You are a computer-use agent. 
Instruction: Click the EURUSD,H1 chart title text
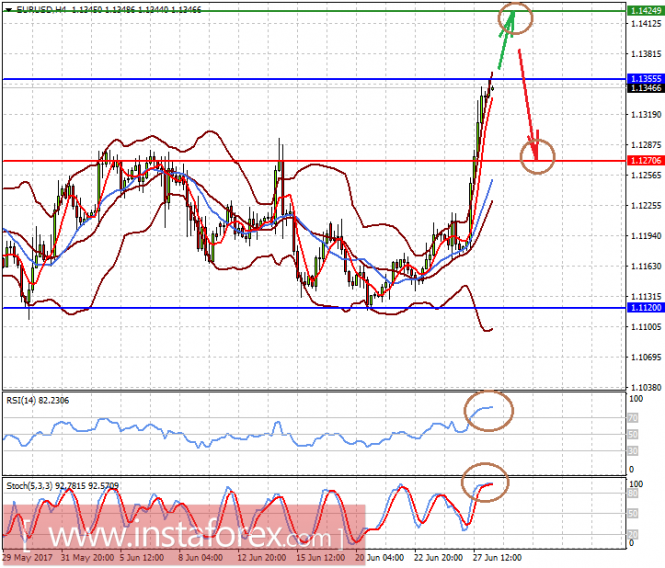pos(34,7)
